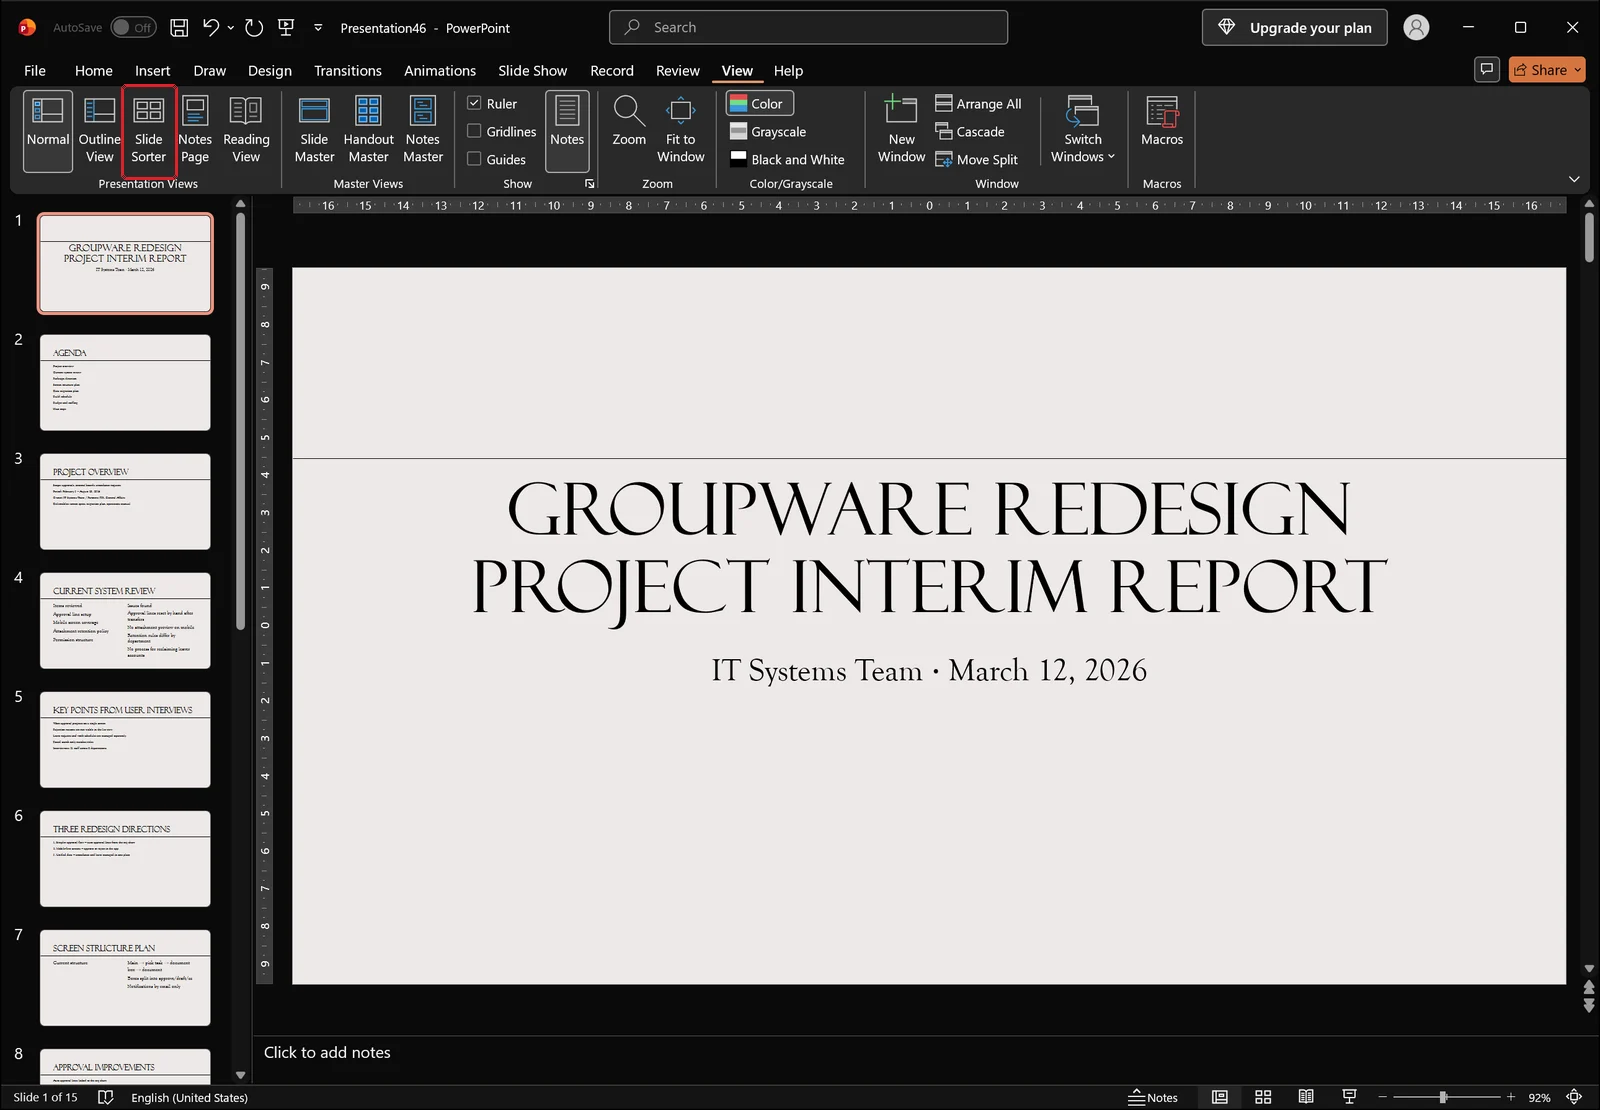Uncheck the Ruler checkbox

tap(475, 103)
